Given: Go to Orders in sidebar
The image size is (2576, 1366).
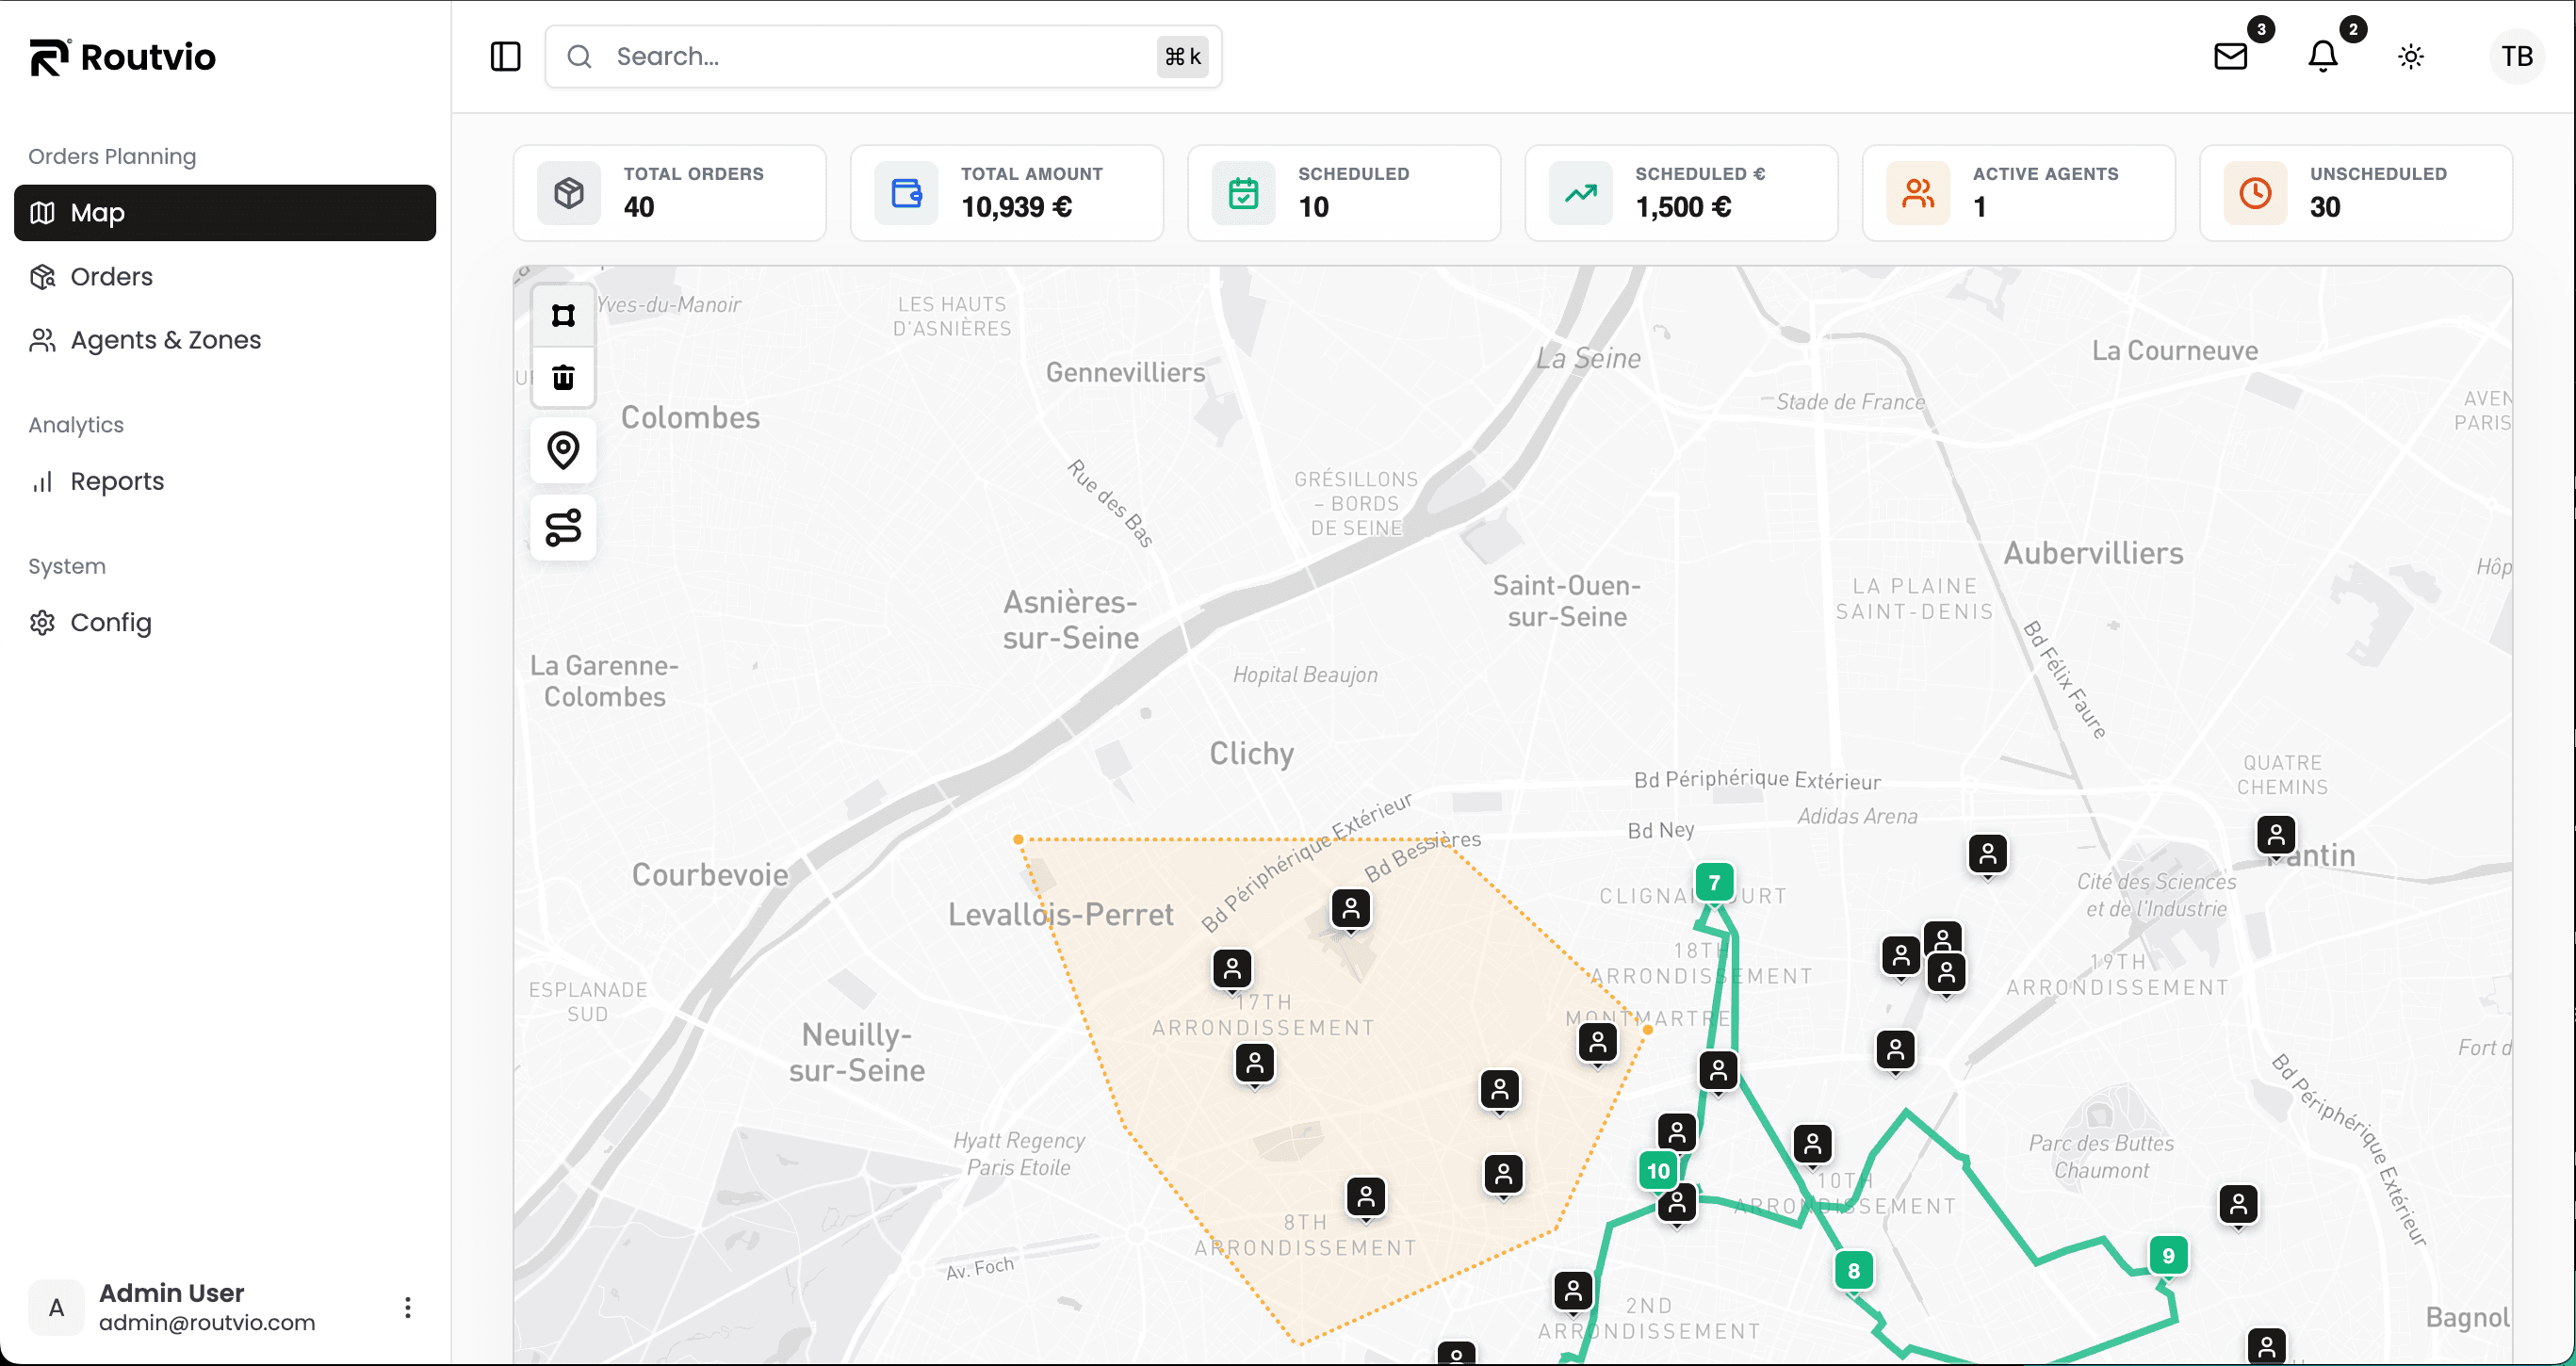Looking at the screenshot, I should (x=225, y=276).
